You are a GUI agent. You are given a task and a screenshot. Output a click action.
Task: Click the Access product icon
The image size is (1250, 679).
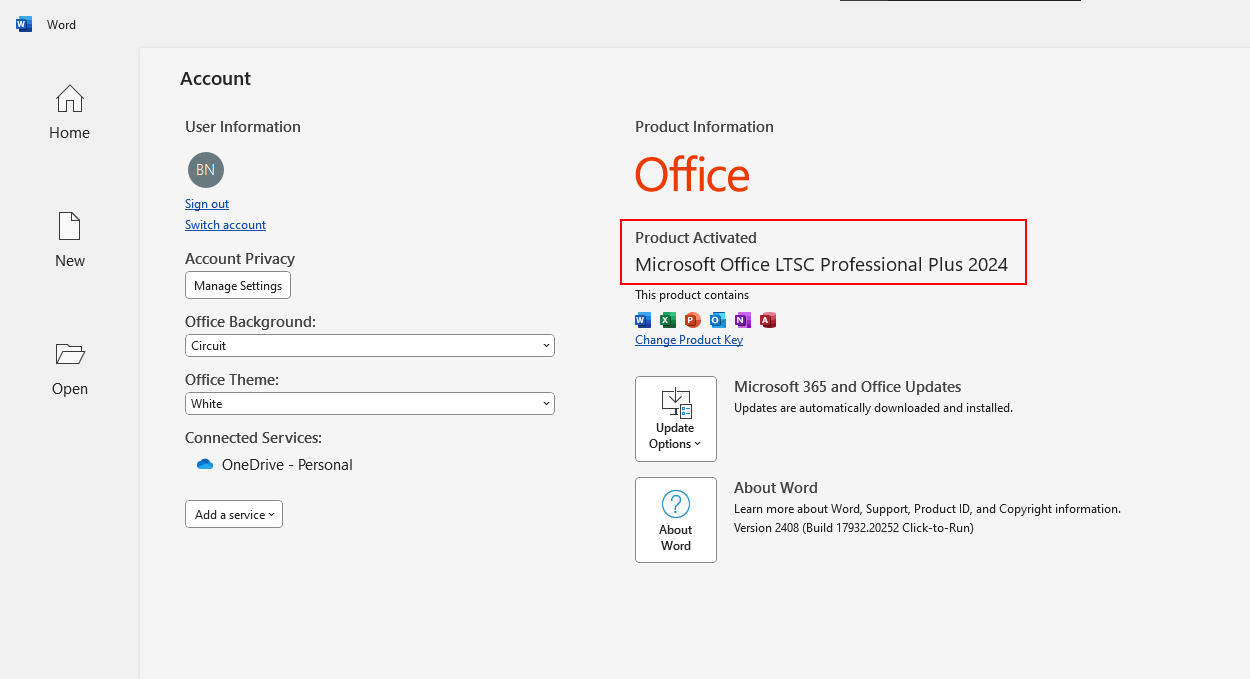tap(767, 320)
